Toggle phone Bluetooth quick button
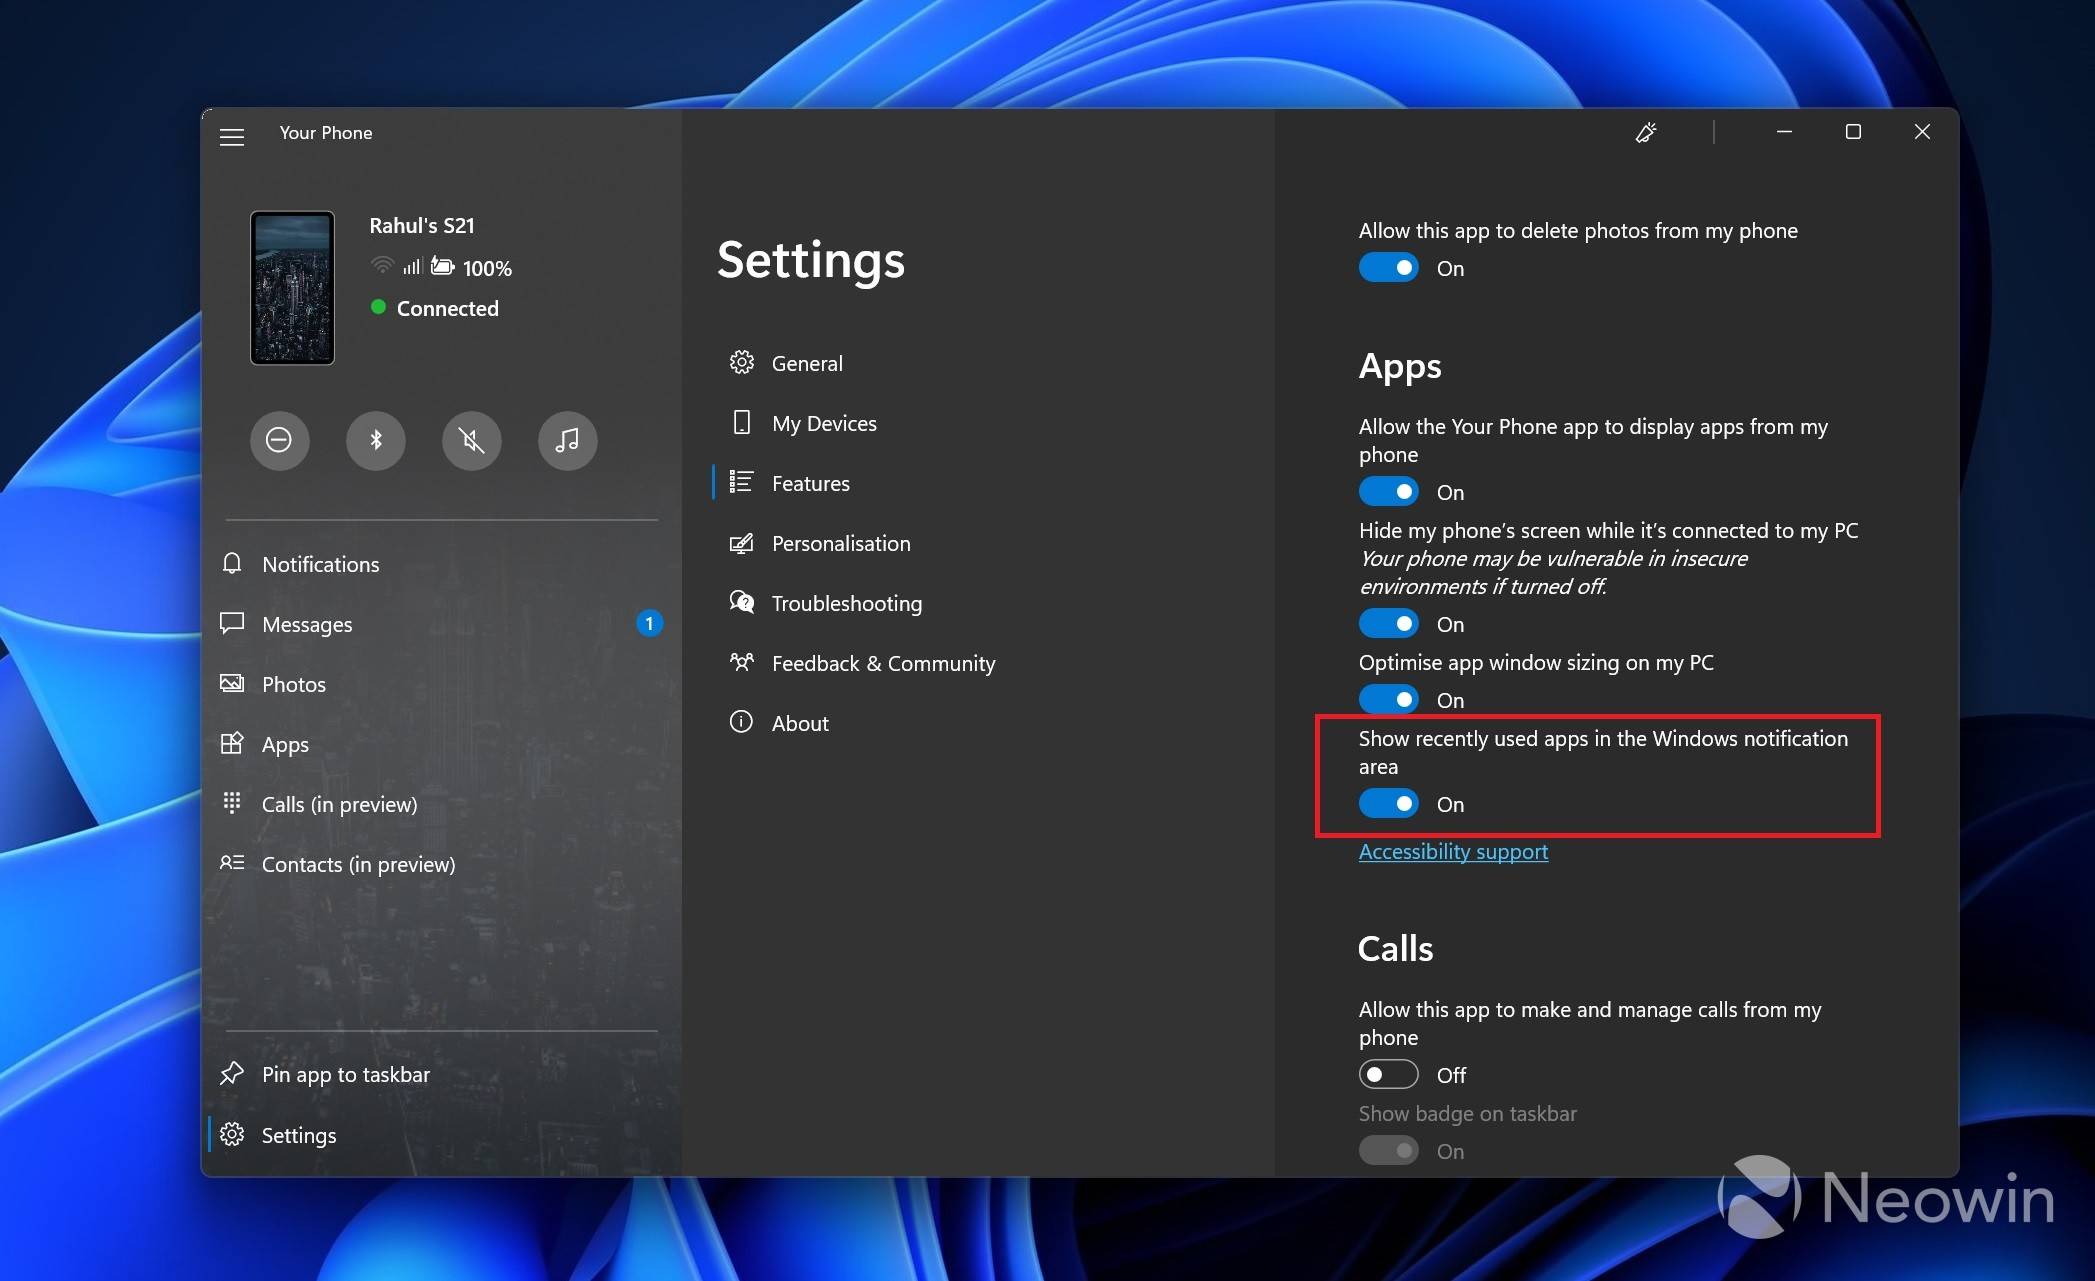 (376, 440)
